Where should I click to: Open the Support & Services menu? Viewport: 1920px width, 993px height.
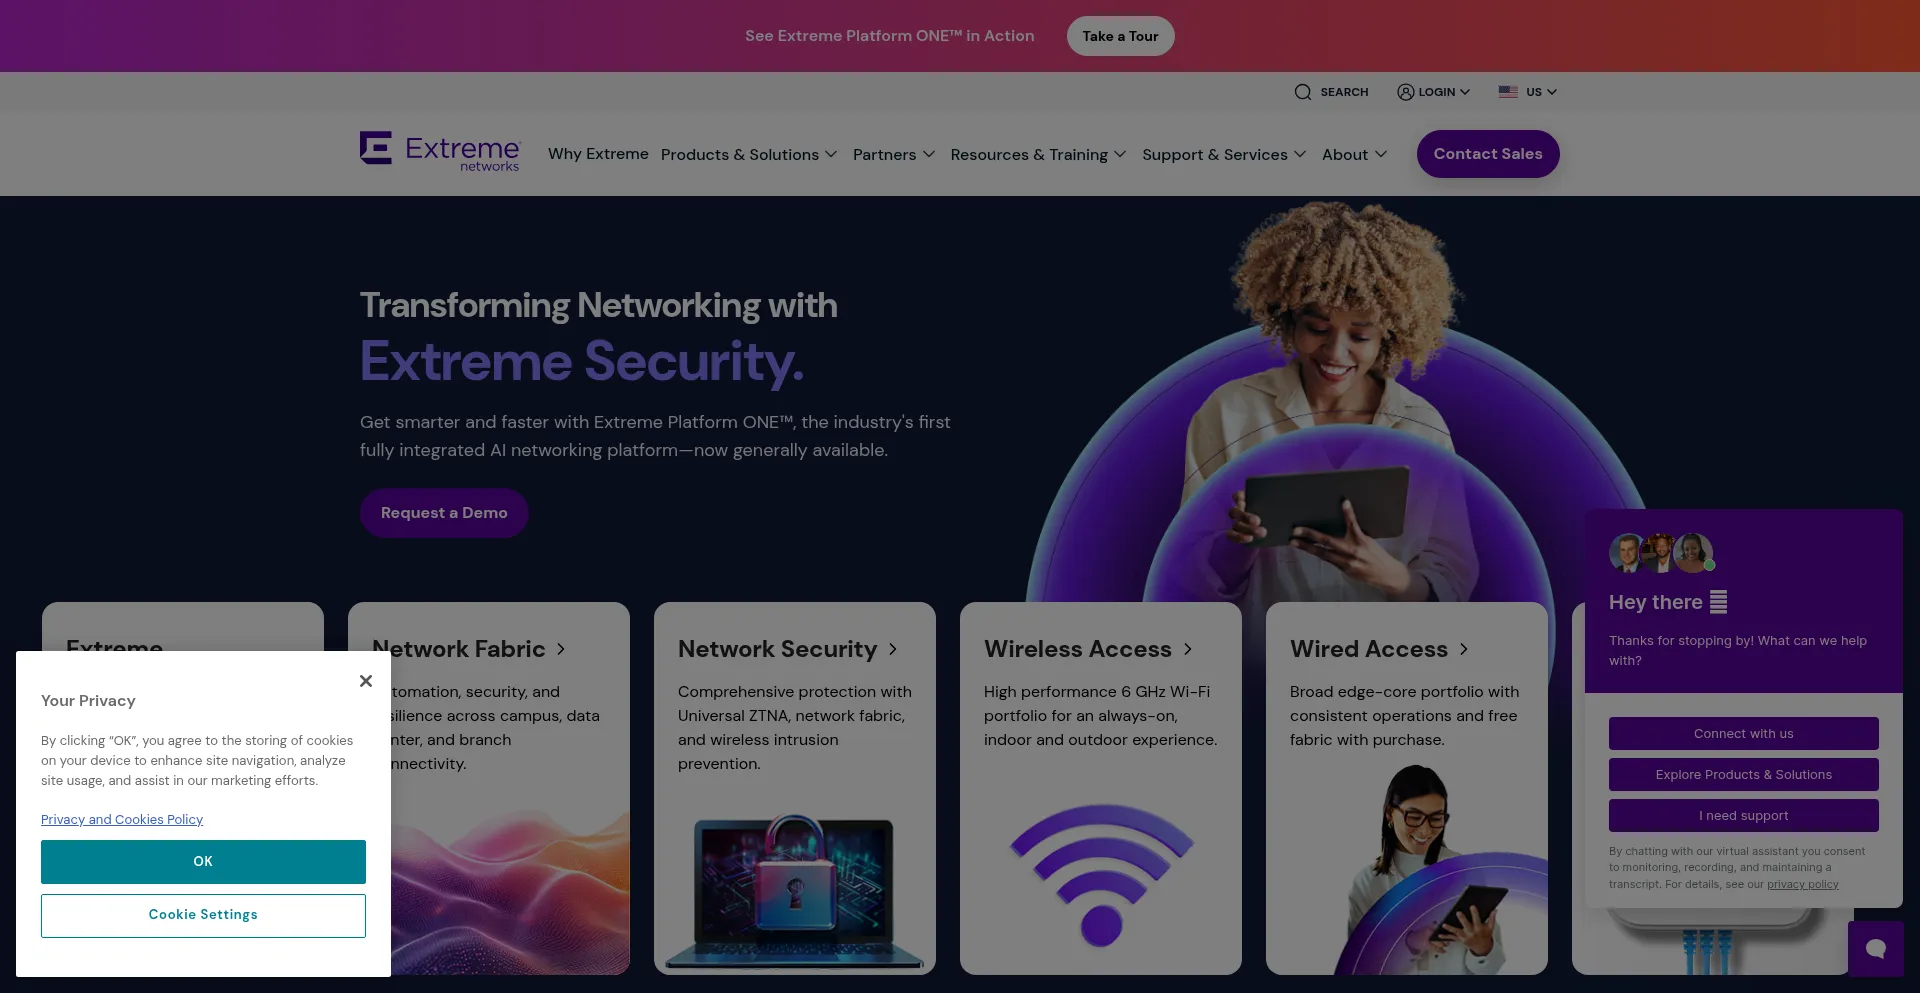pyautogui.click(x=1224, y=155)
